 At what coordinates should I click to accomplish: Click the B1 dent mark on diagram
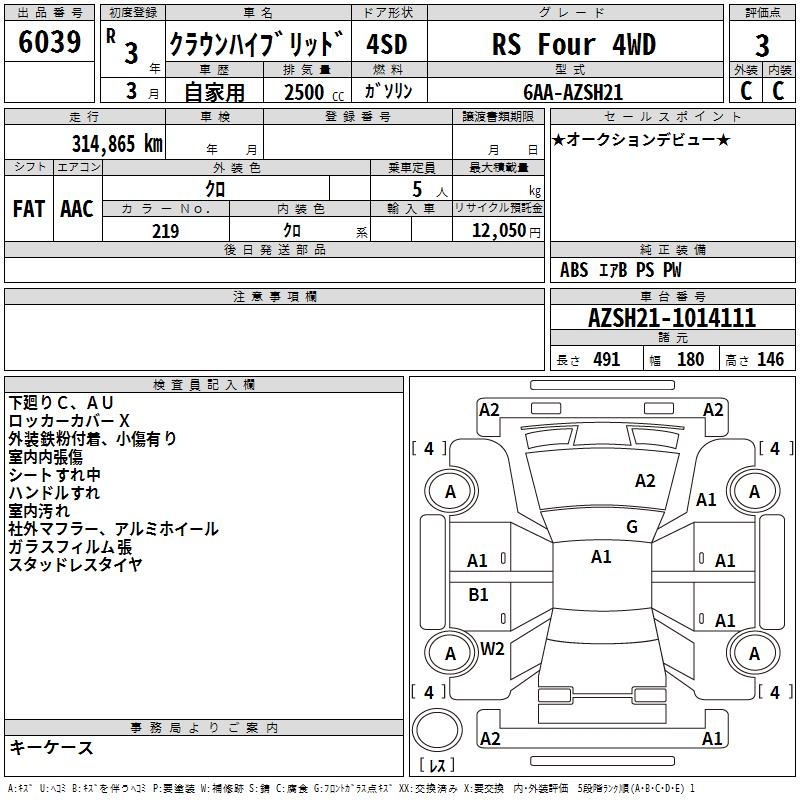(478, 595)
